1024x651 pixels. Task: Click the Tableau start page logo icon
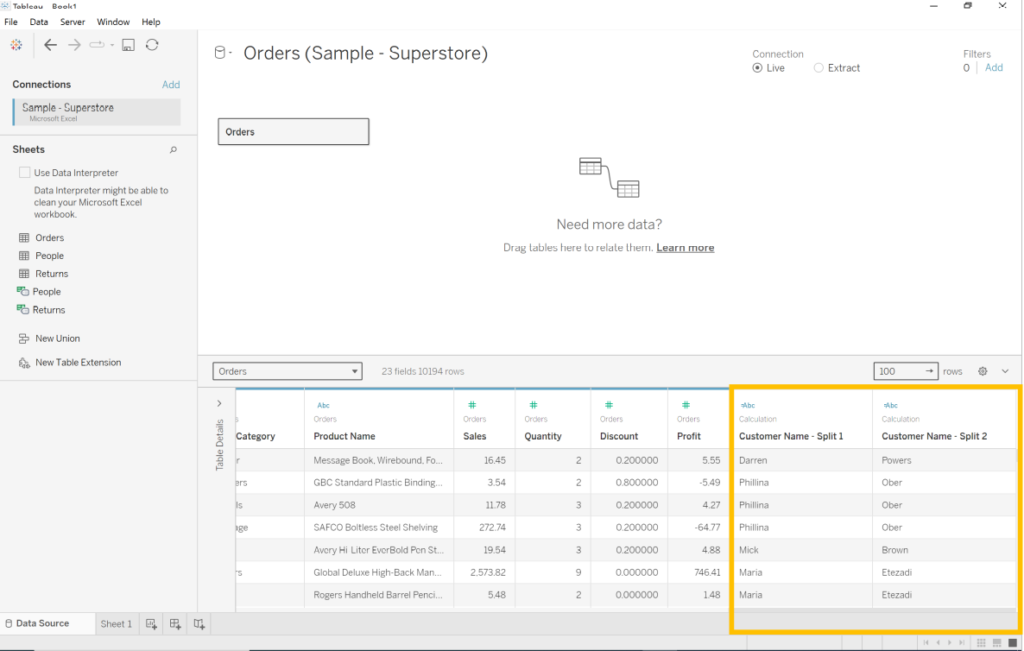point(16,45)
